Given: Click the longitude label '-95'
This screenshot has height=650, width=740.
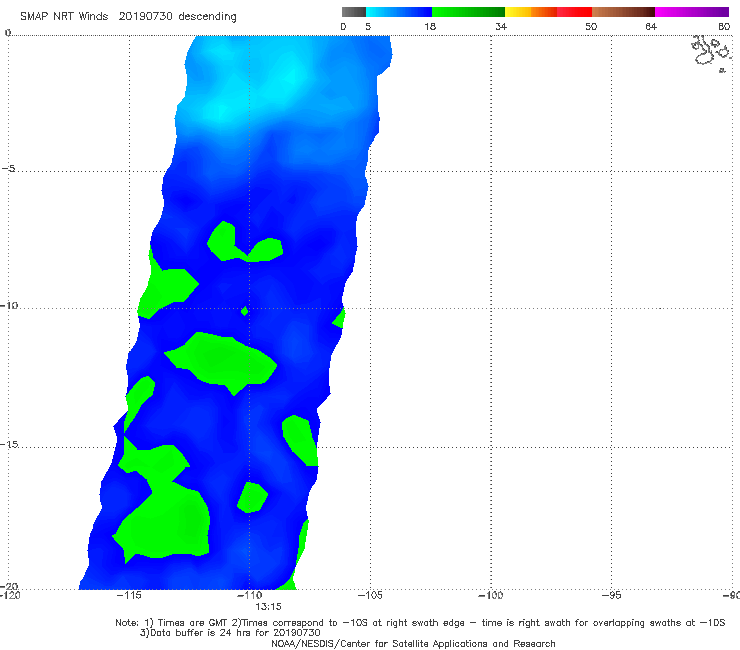Looking at the screenshot, I should (x=612, y=595).
